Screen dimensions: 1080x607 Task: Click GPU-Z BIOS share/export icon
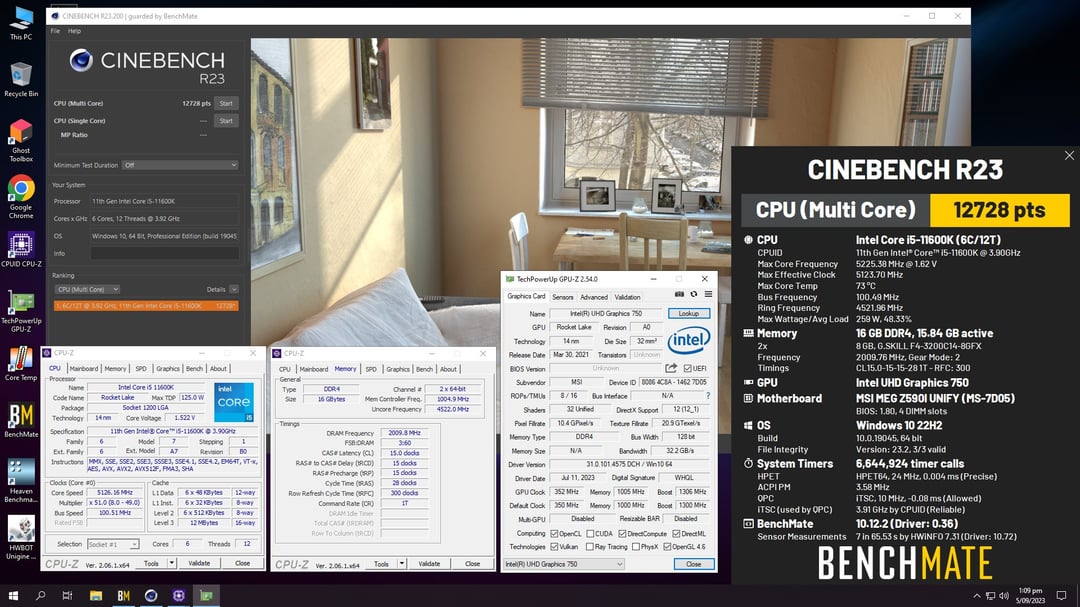click(671, 368)
